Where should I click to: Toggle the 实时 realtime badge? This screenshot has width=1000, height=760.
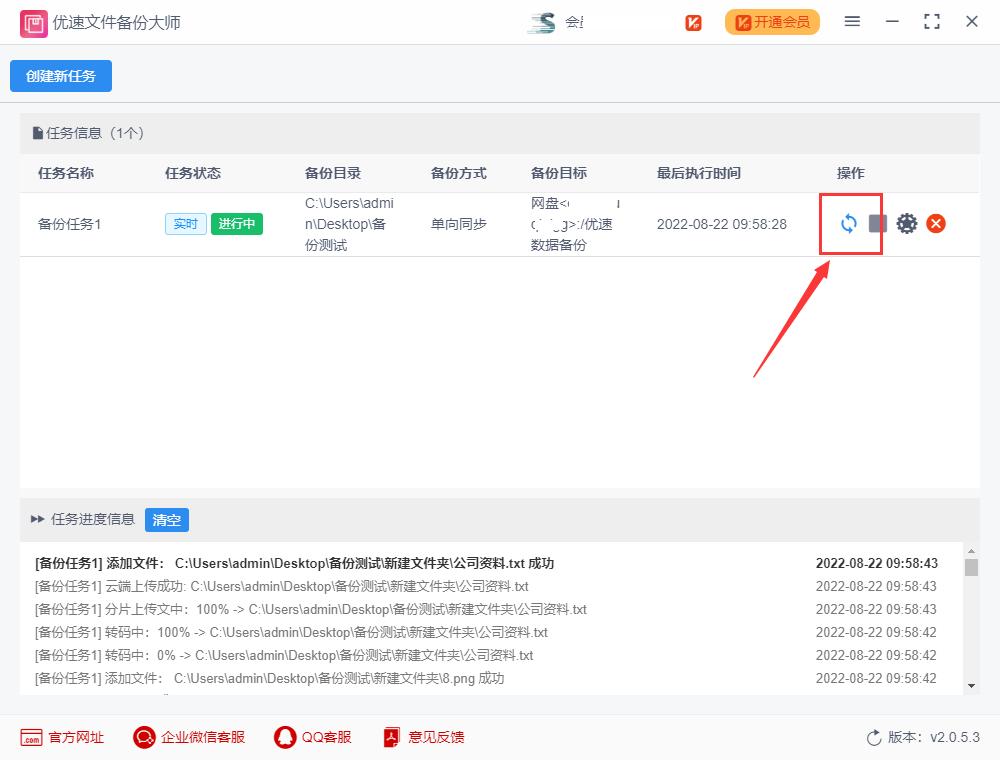coord(185,224)
